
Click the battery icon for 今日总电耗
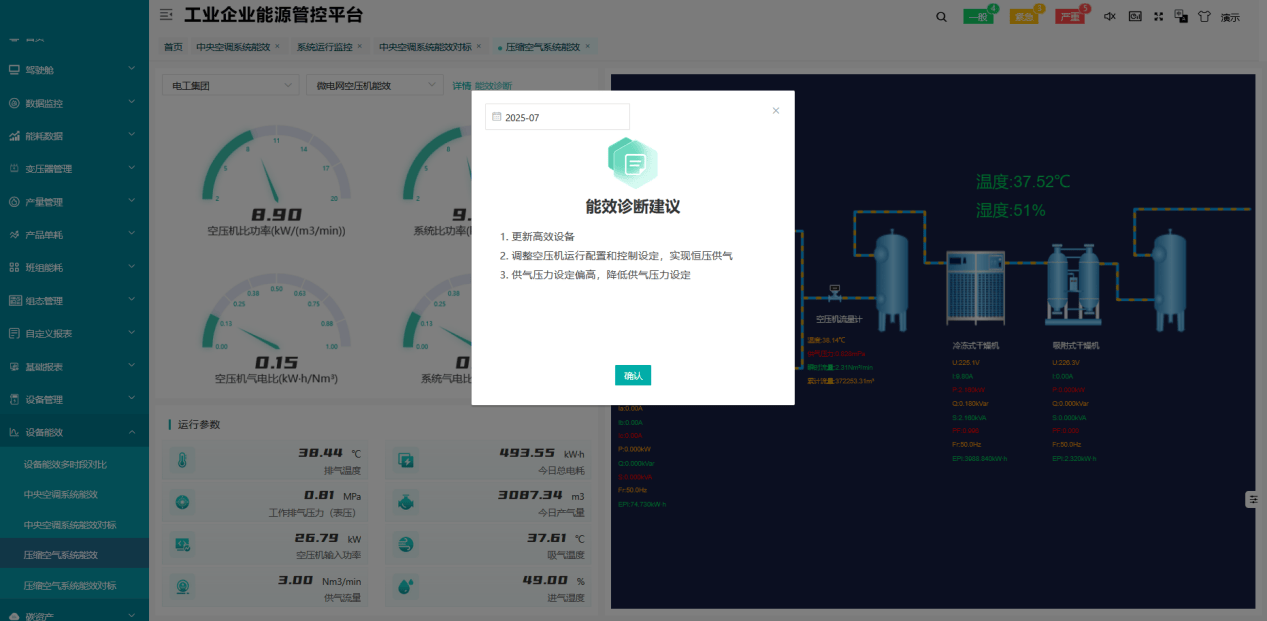click(405, 461)
